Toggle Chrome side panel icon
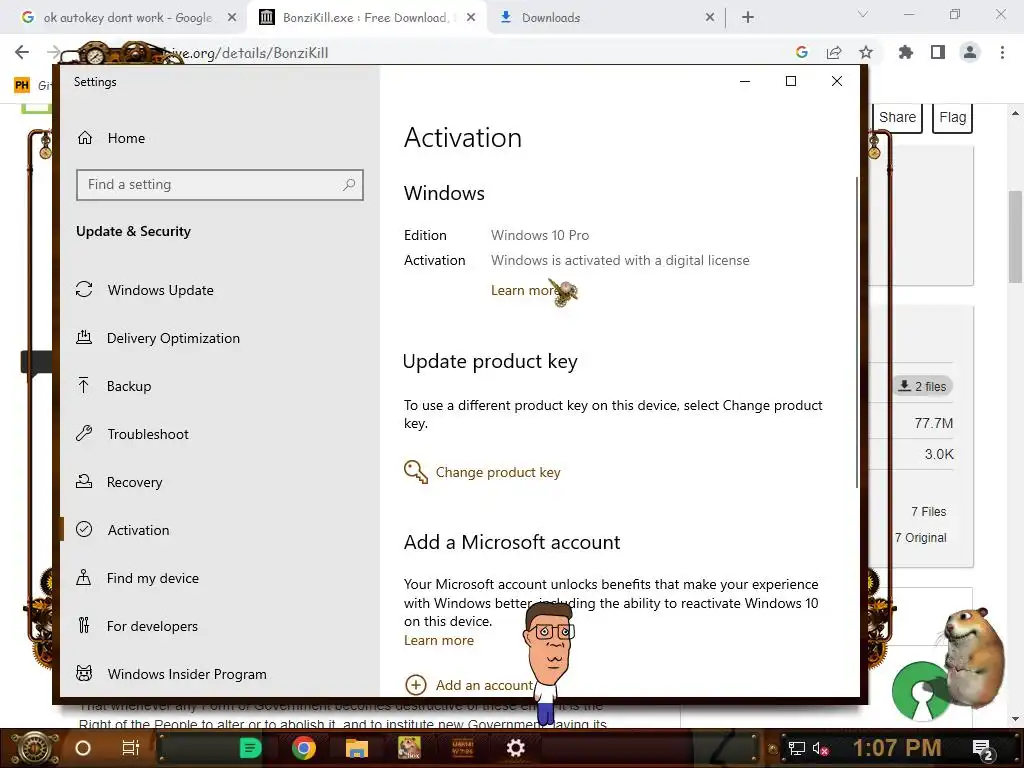 pos(938,52)
